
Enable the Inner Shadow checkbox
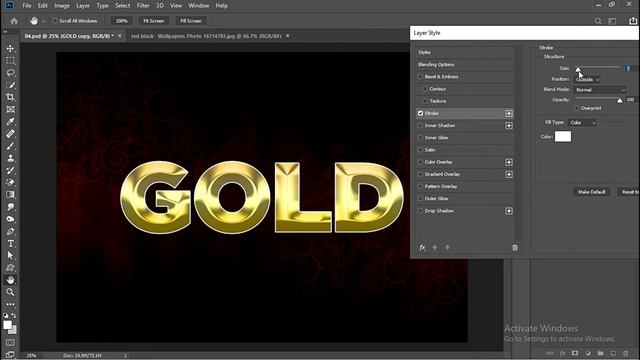(420, 126)
